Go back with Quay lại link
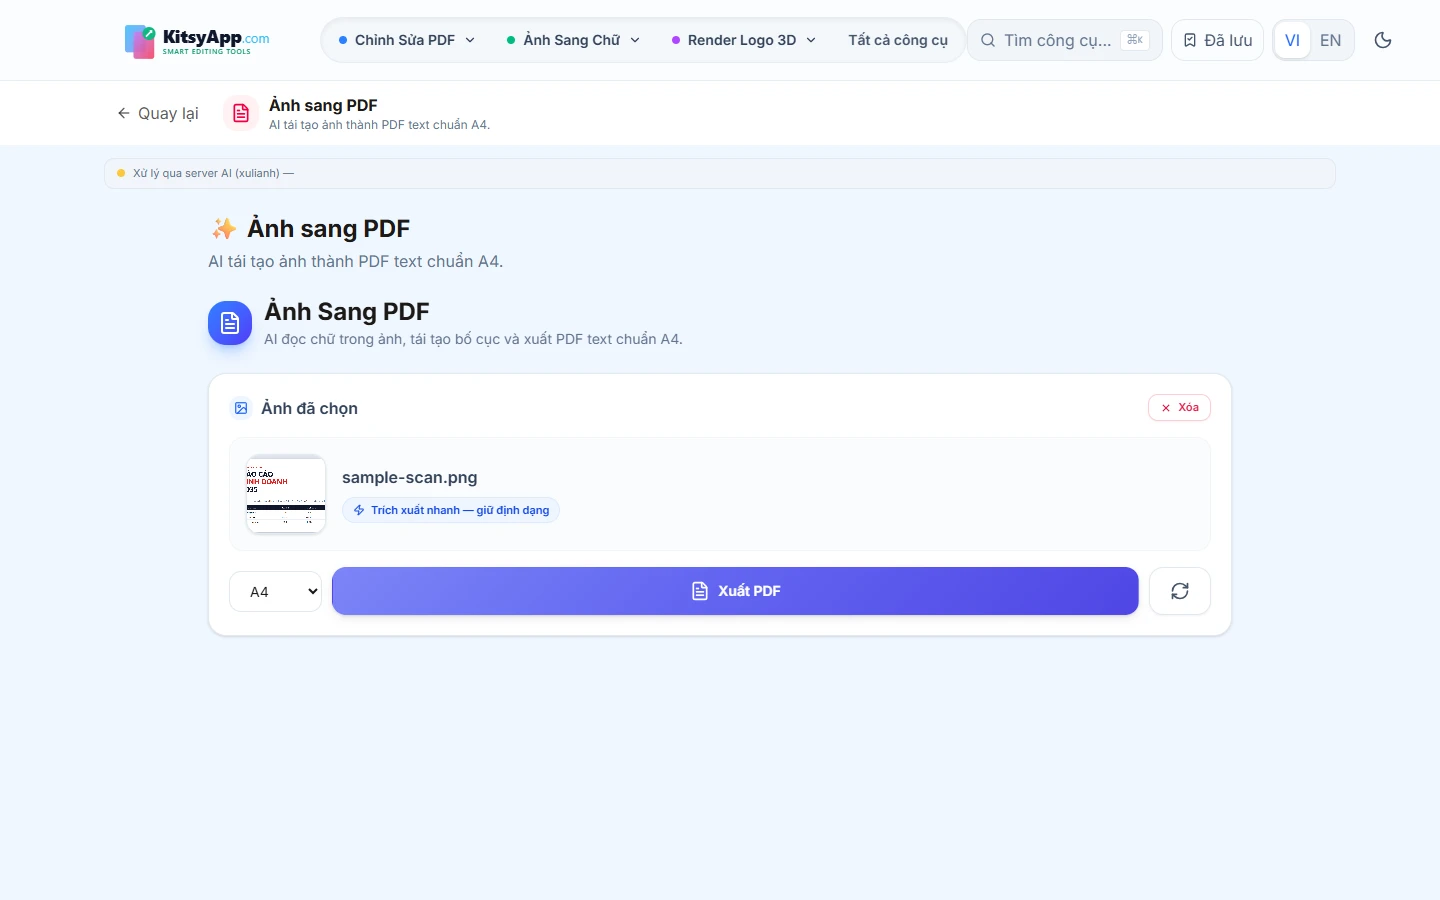This screenshot has height=900, width=1440. tap(158, 113)
